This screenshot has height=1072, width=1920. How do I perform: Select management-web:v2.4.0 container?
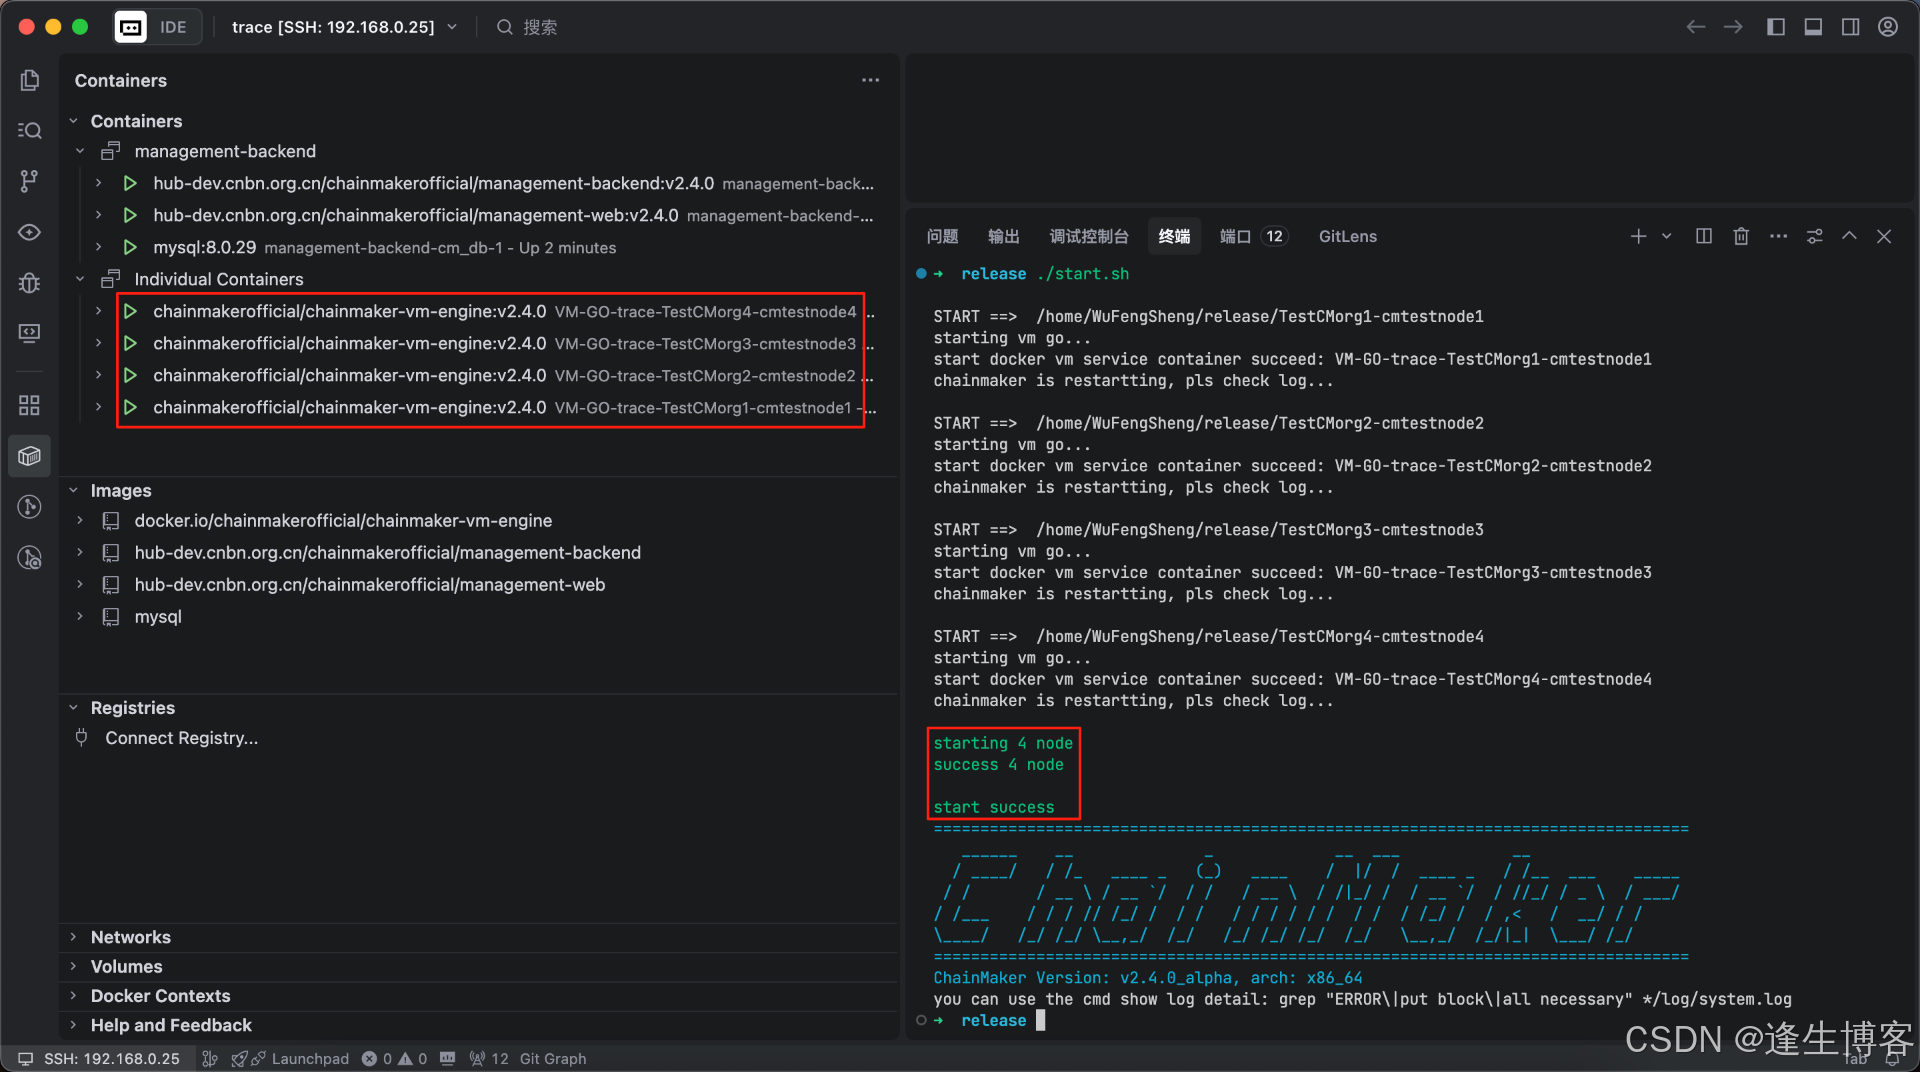click(x=480, y=215)
